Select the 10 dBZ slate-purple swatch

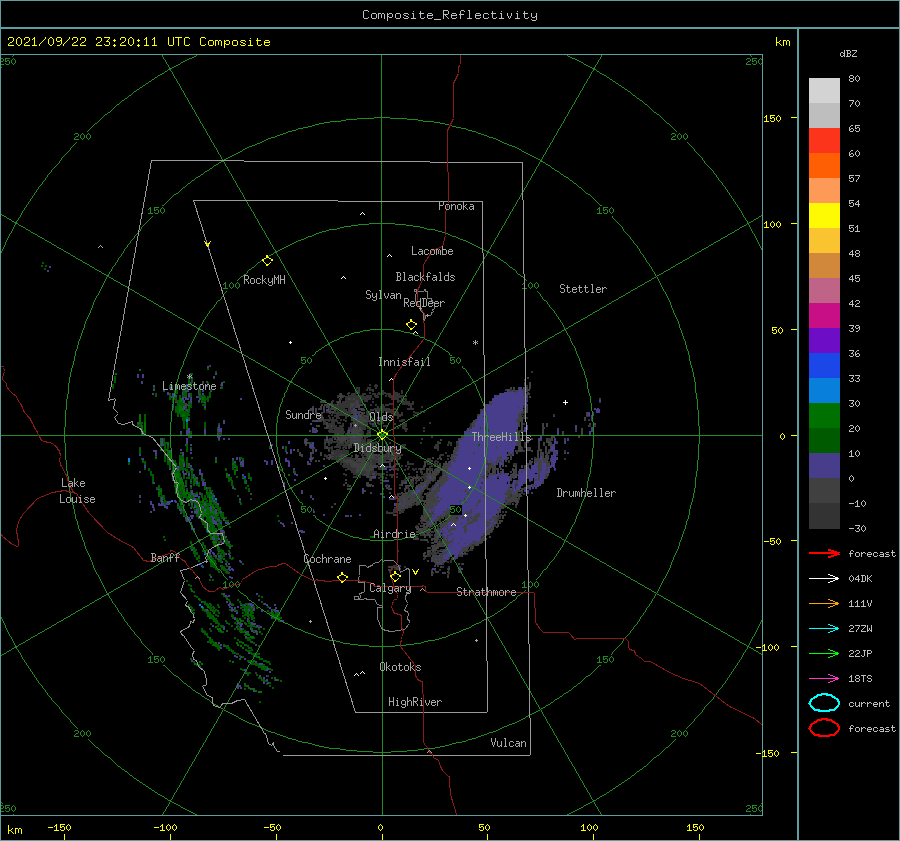coord(824,465)
